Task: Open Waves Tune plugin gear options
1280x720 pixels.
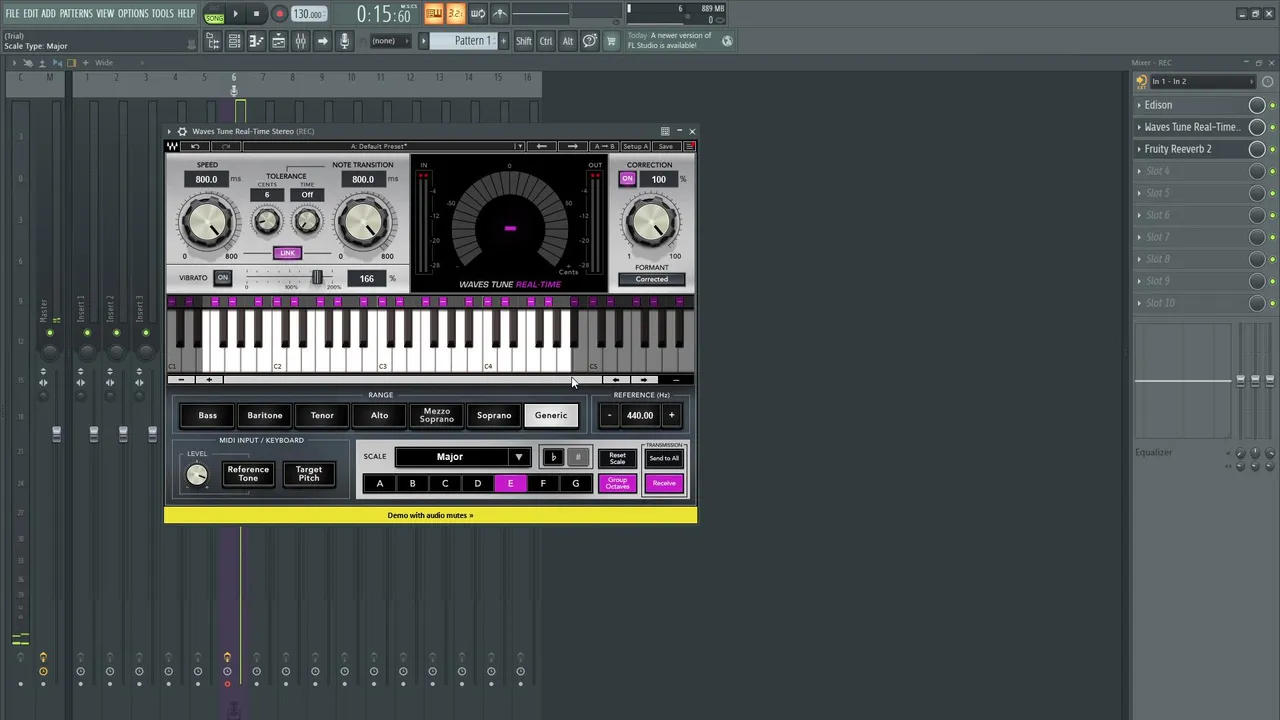Action: click(x=182, y=131)
